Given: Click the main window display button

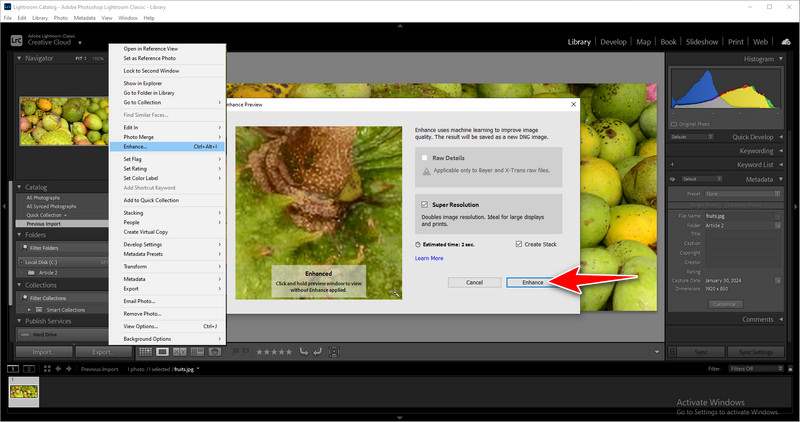Looking at the screenshot, I should pos(13,368).
